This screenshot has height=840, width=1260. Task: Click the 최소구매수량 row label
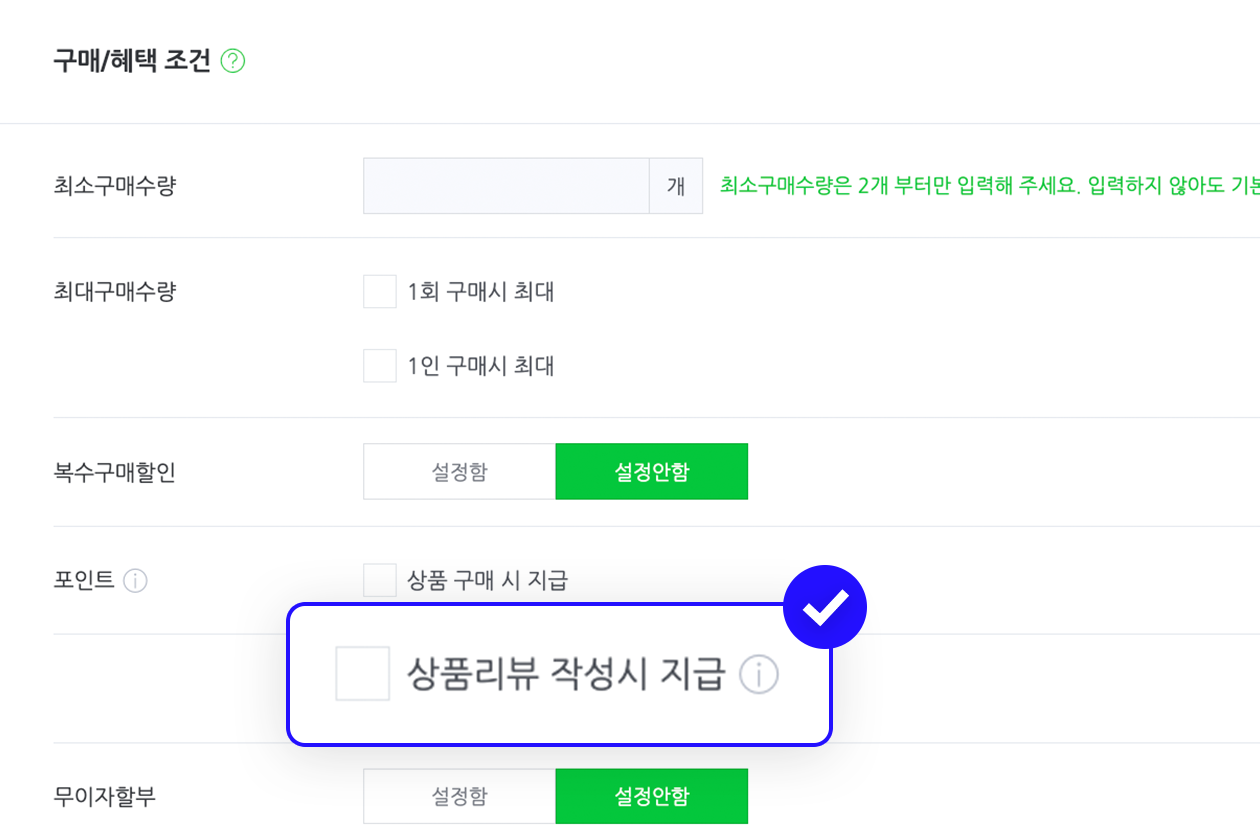(x=114, y=186)
